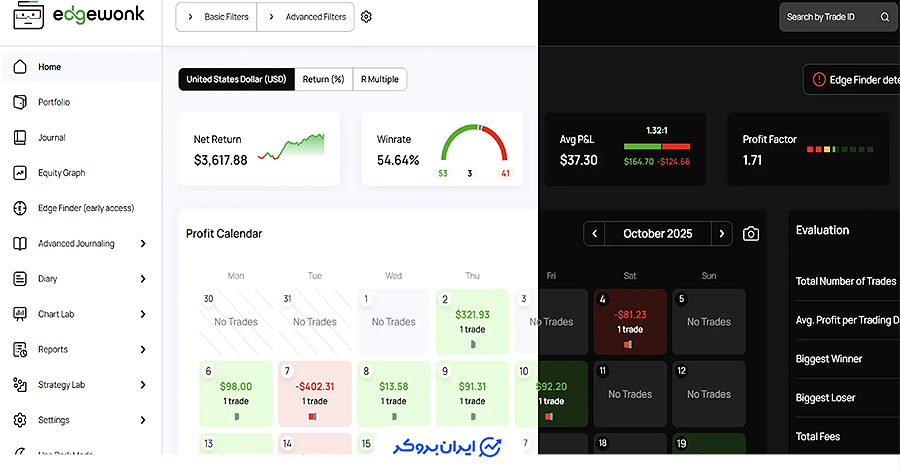This screenshot has height=471, width=900.
Task: Click the Diary sidebar icon
Action: click(x=20, y=279)
